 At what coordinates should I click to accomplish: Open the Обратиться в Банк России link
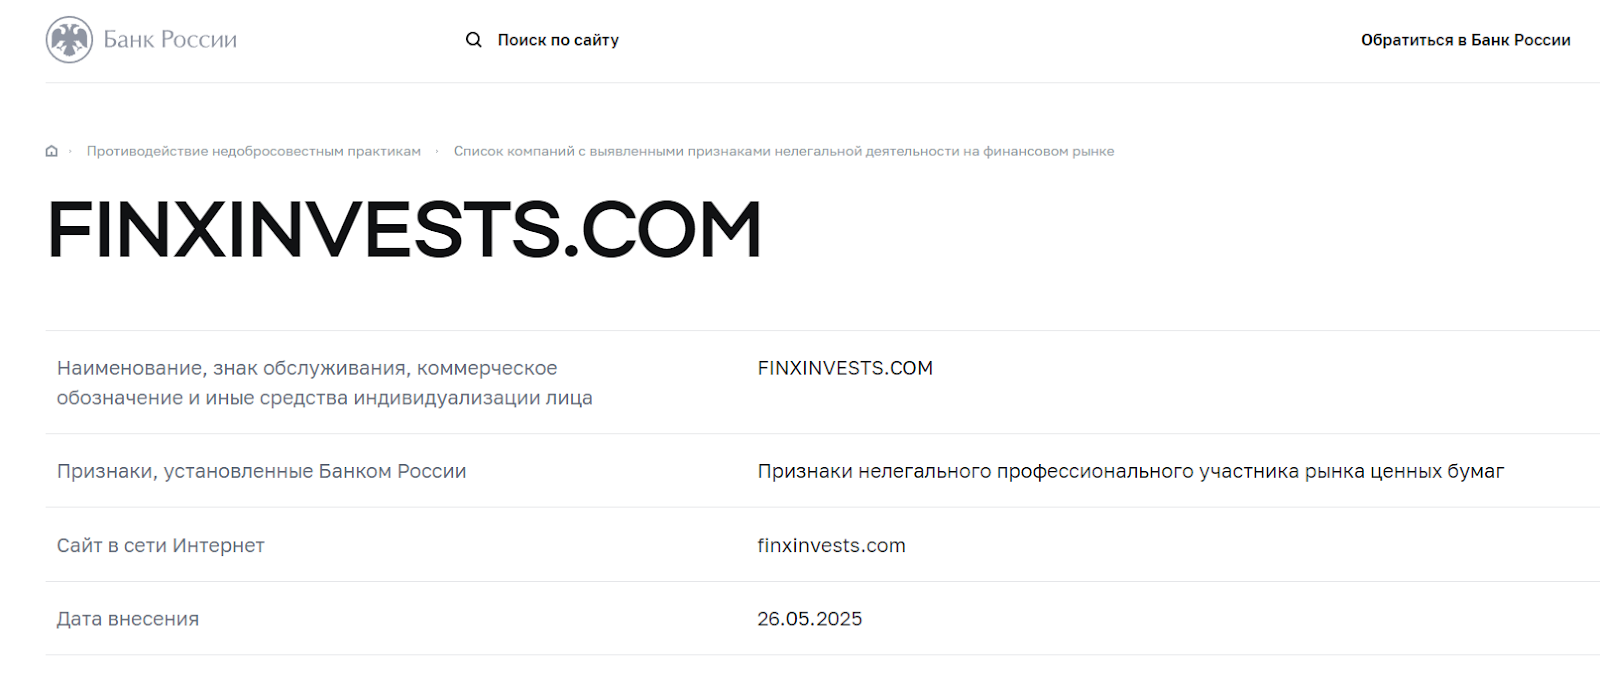1465,40
